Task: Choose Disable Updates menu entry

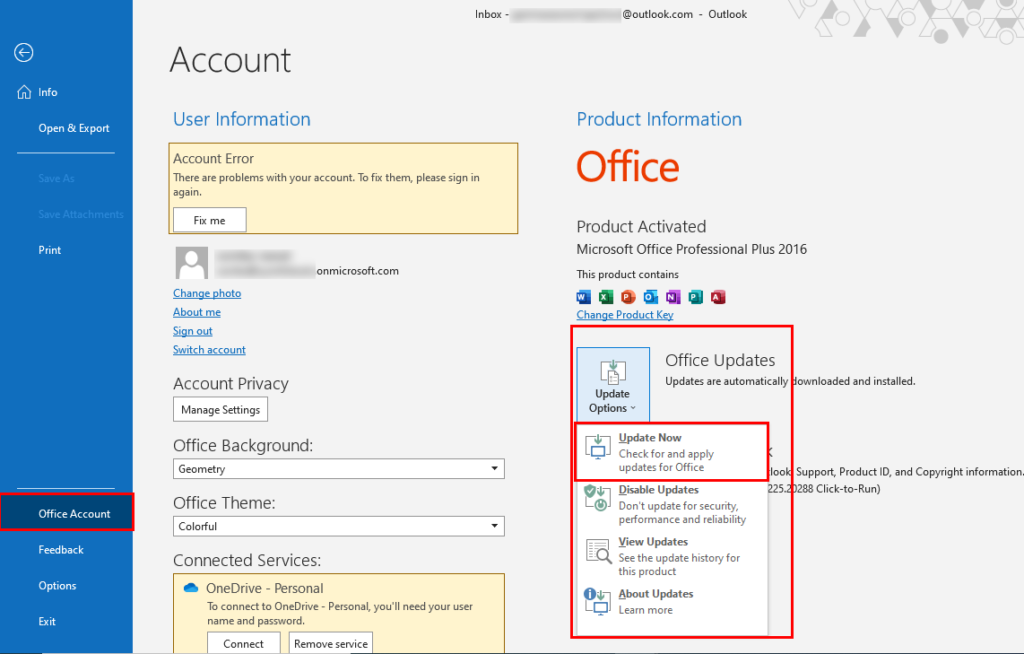Action: pyautogui.click(x=672, y=504)
